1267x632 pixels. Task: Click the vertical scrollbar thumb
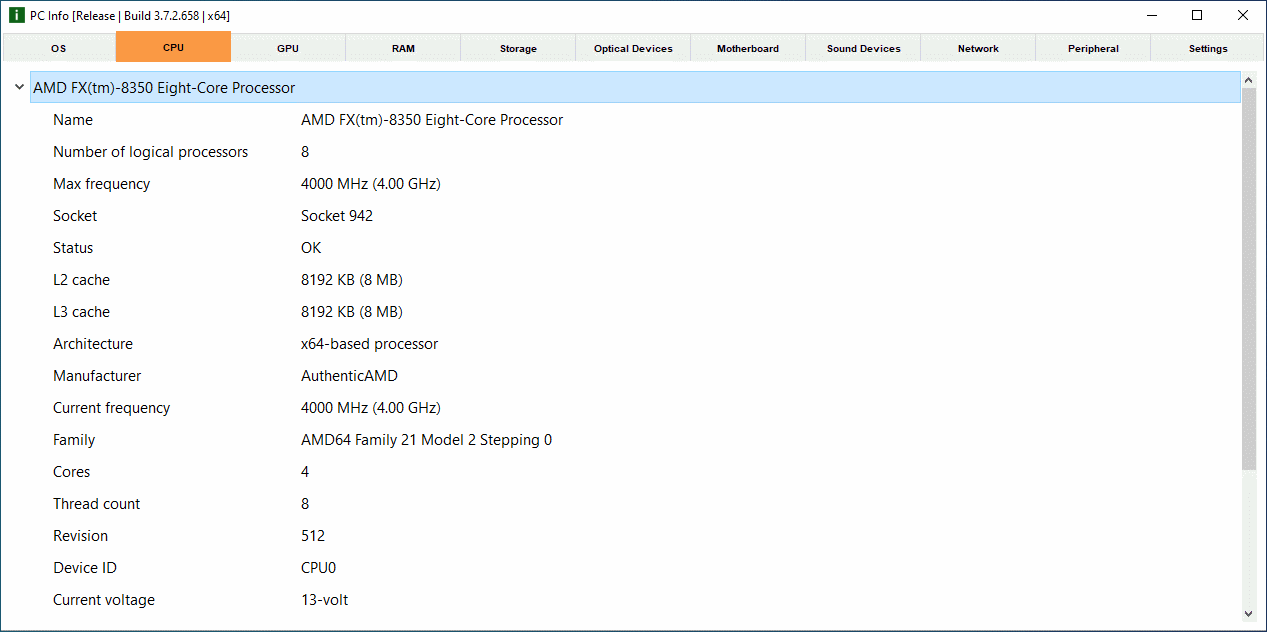1249,279
